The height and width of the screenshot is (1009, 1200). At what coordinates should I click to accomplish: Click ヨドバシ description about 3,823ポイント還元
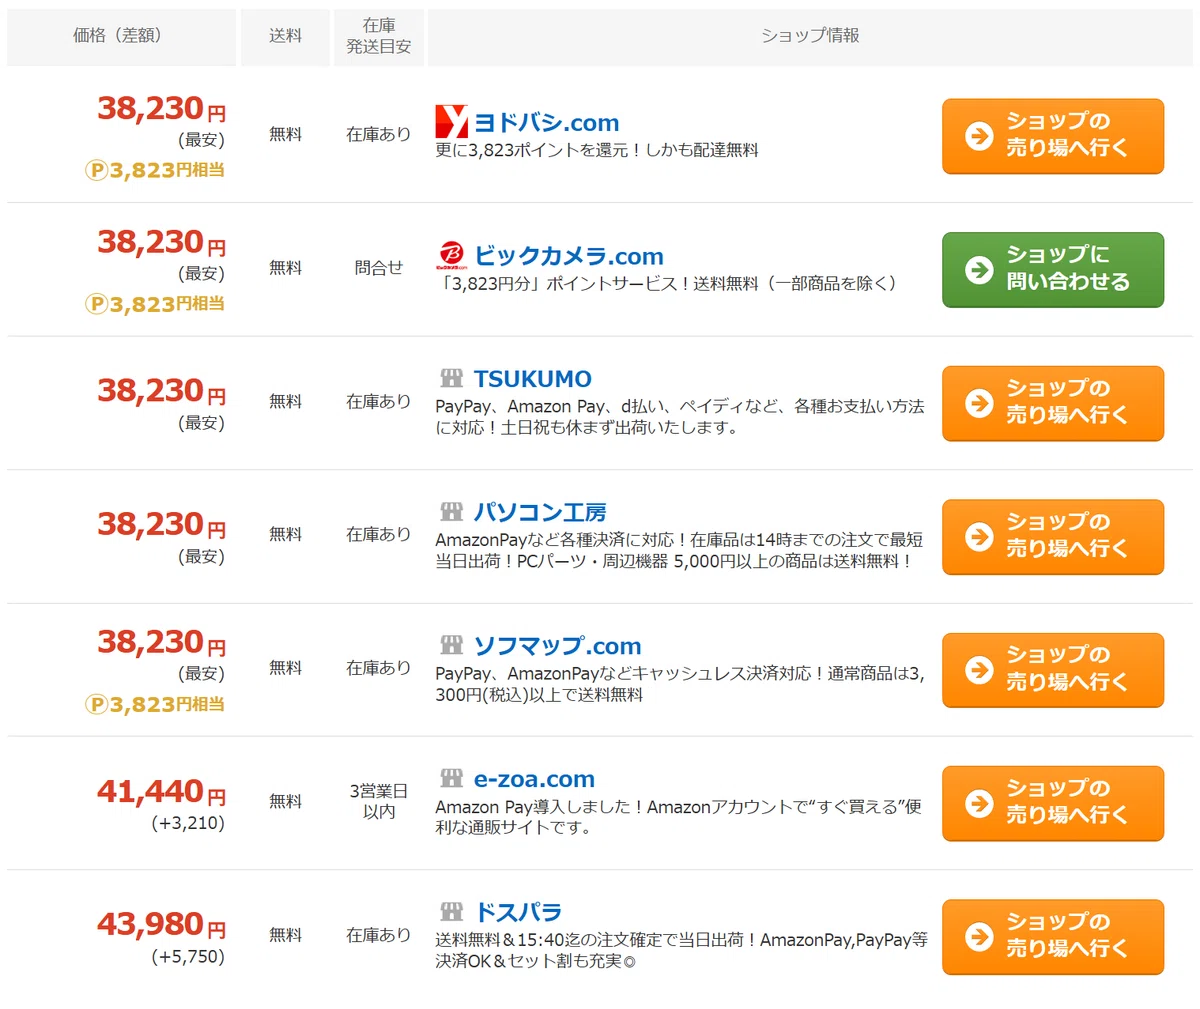point(597,150)
